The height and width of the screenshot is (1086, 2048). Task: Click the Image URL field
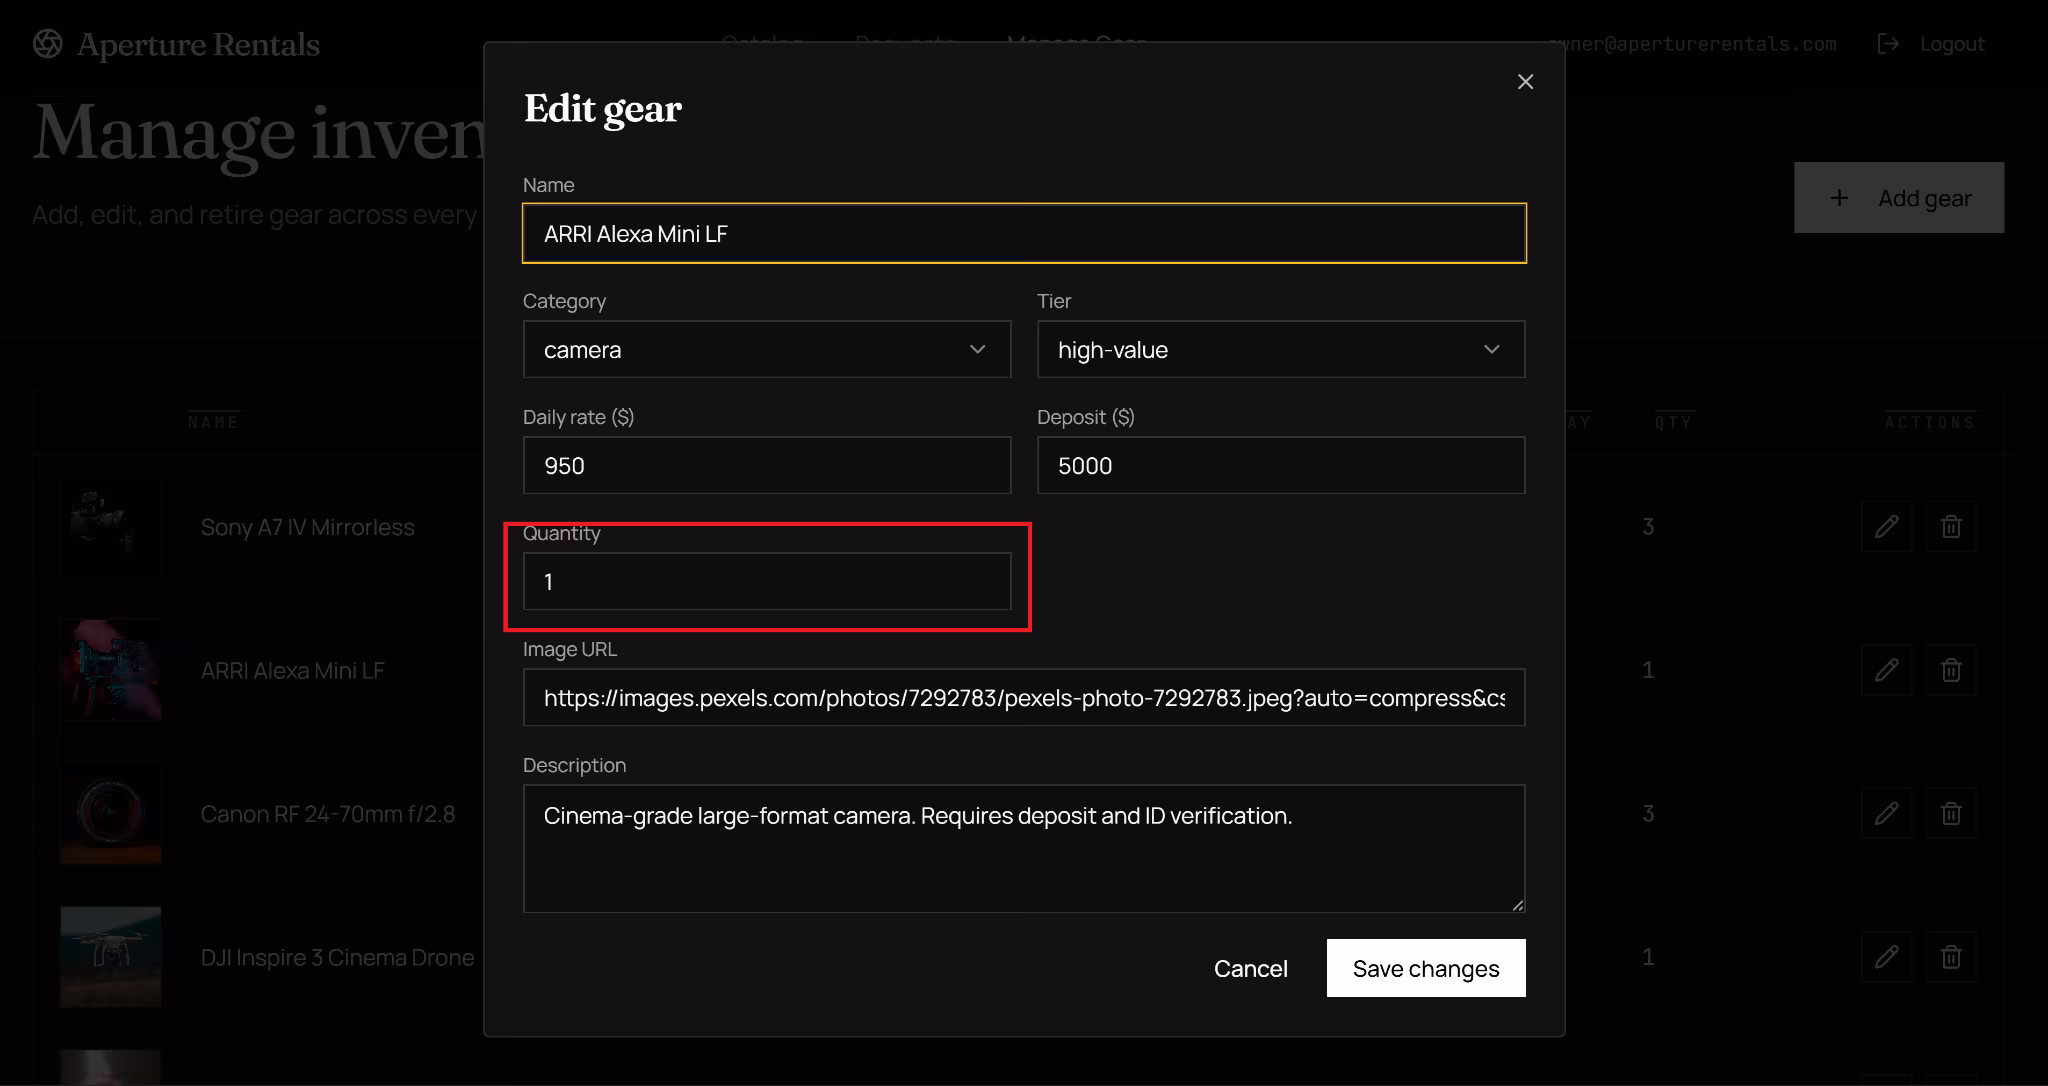(x=1024, y=697)
